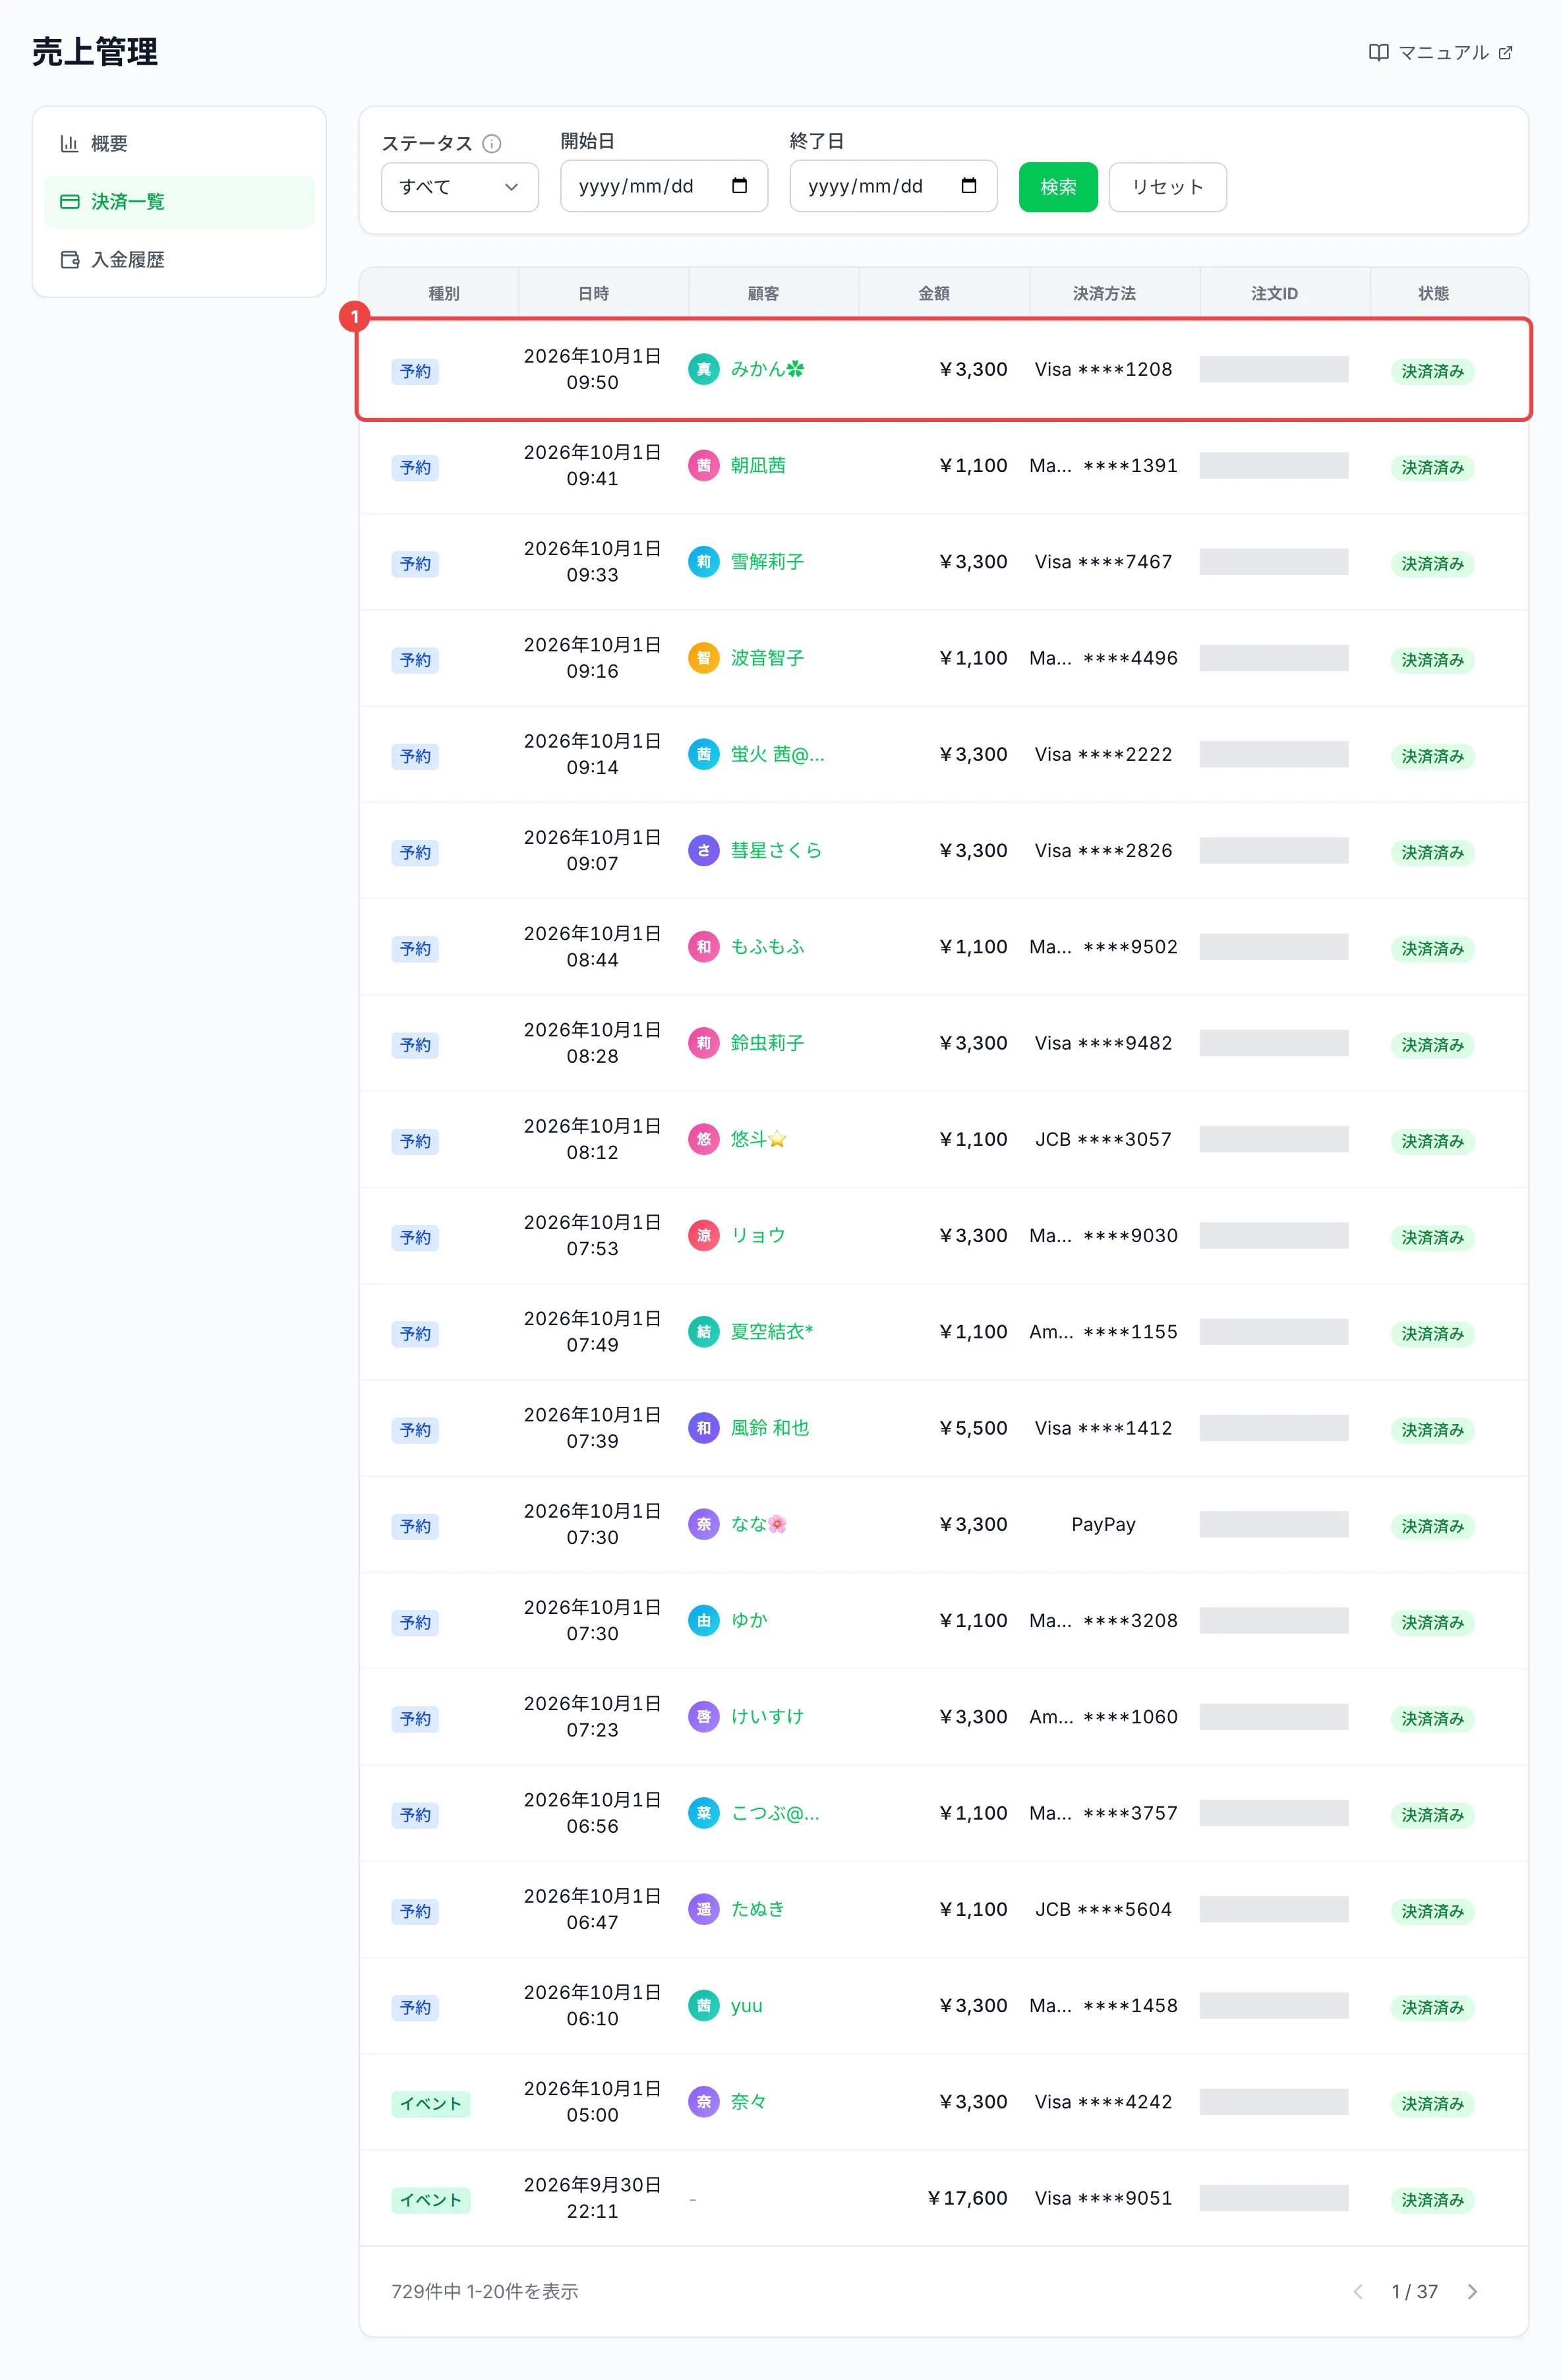Click the Visa ****9051 cell

[x=1103, y=2198]
